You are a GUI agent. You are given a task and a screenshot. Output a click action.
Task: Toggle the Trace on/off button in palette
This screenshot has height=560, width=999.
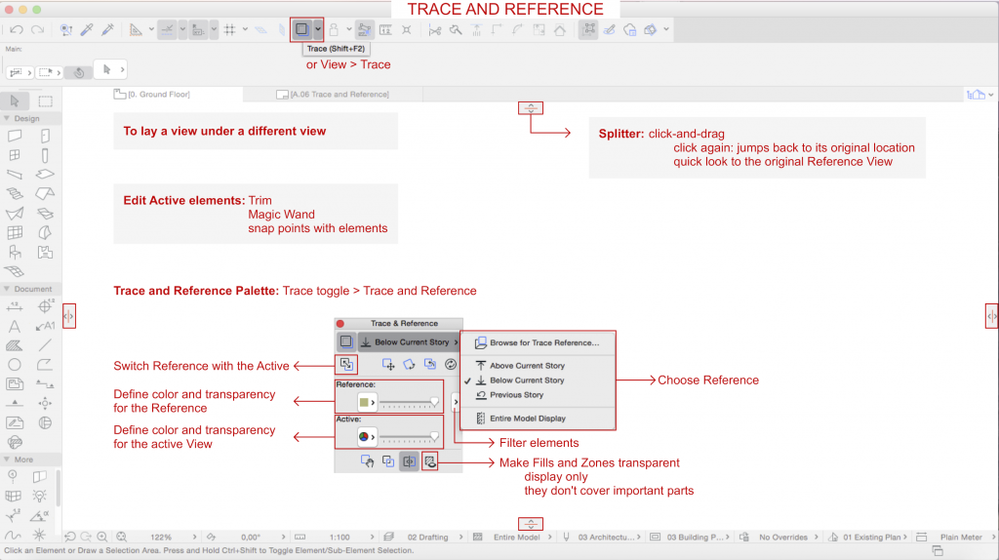(x=346, y=342)
